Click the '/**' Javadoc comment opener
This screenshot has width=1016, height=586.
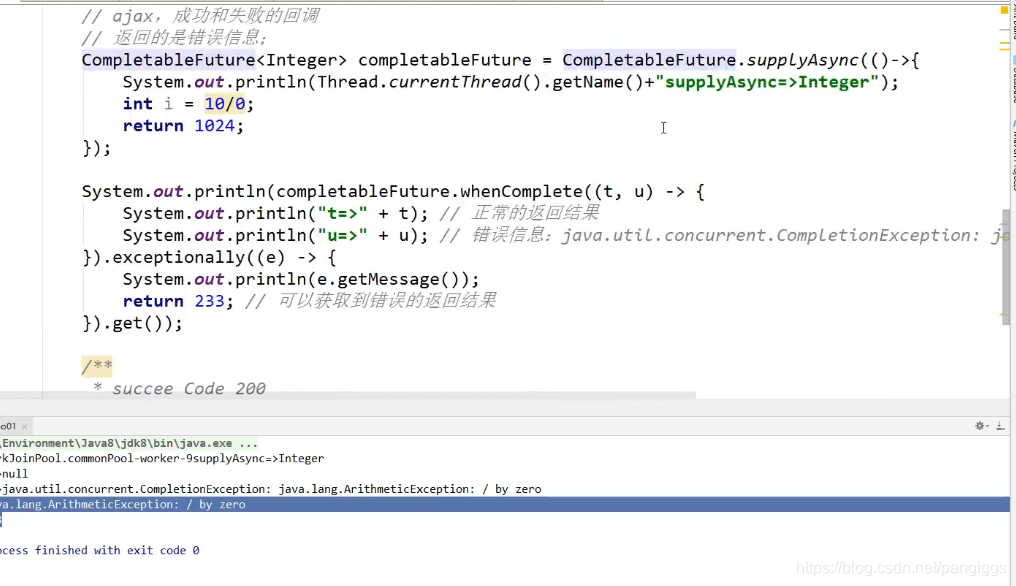click(97, 367)
